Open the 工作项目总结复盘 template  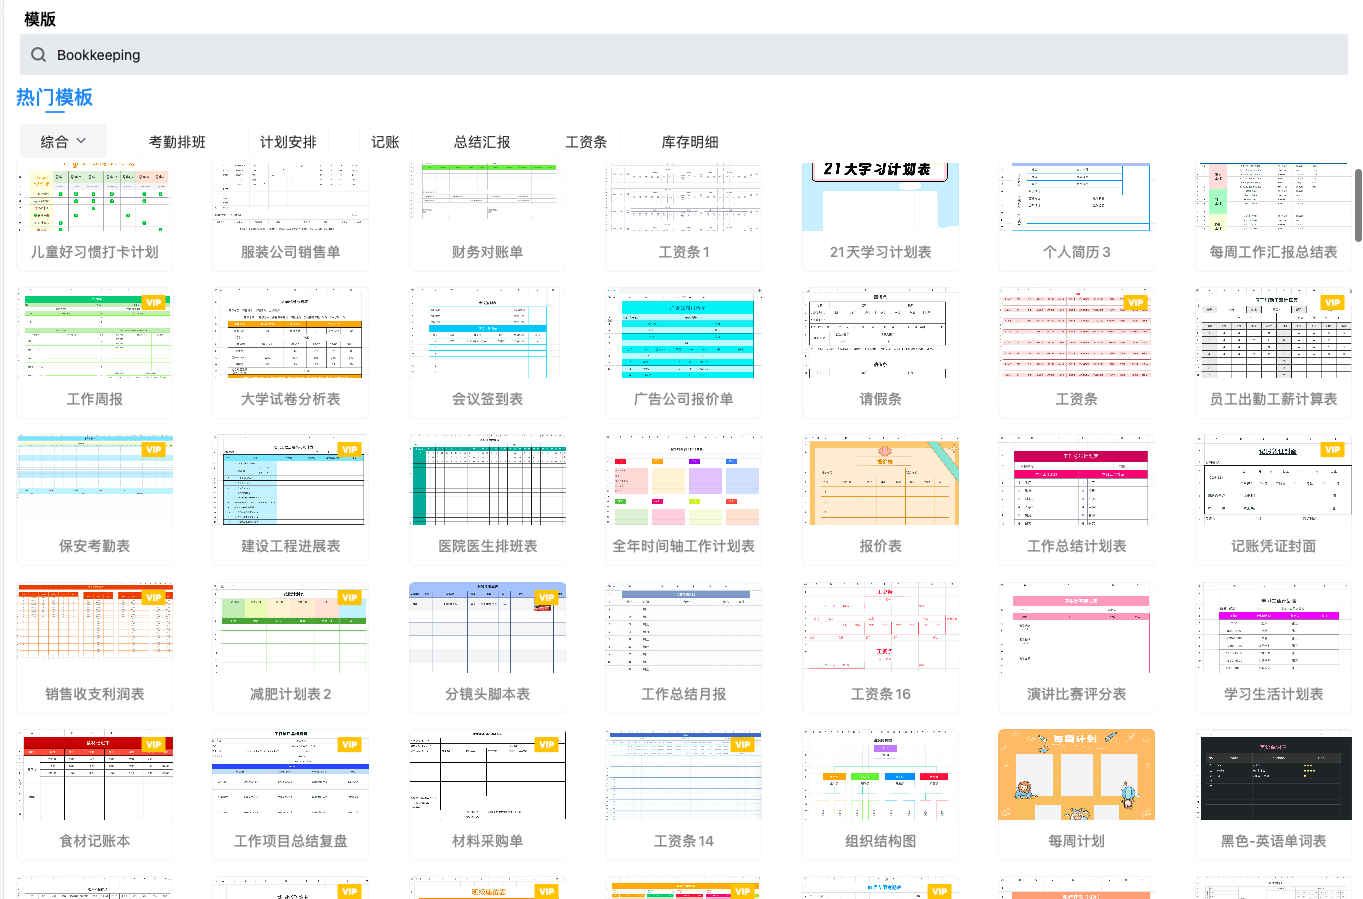290,794
